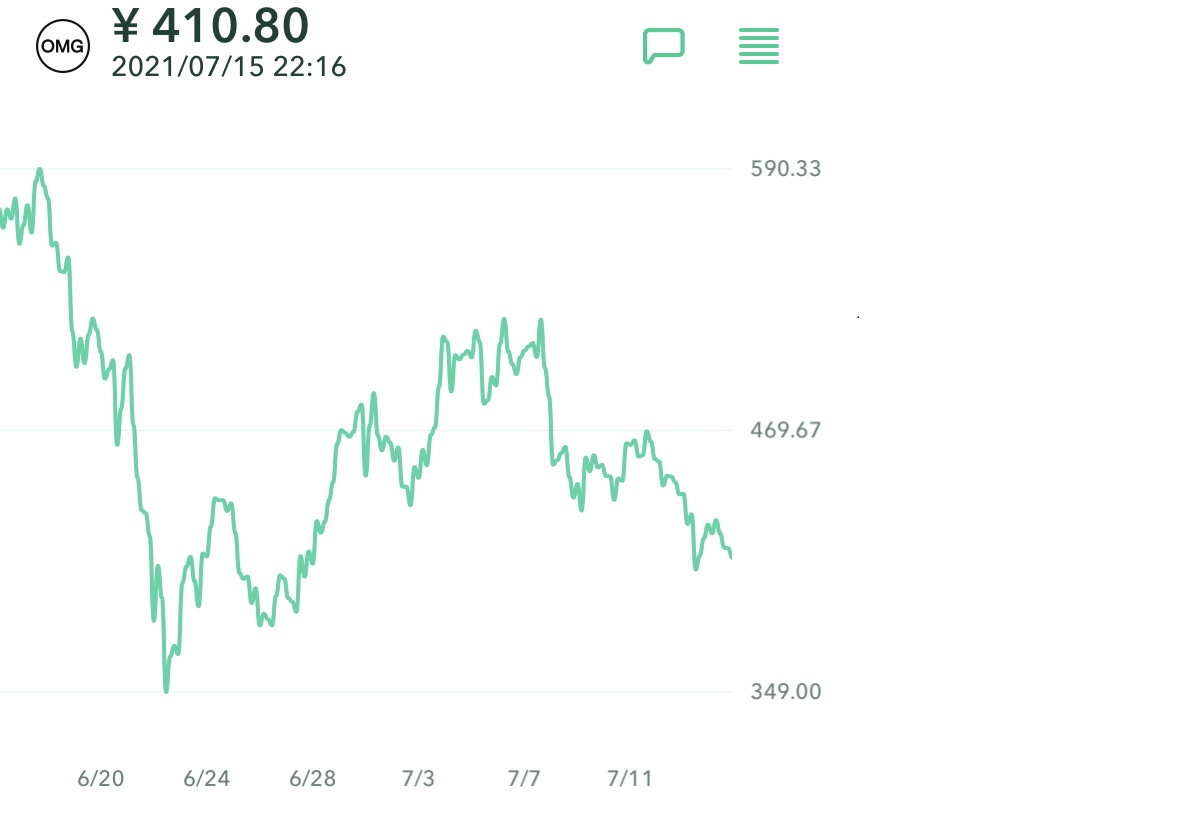Click the 7/11 date label

[x=629, y=779]
